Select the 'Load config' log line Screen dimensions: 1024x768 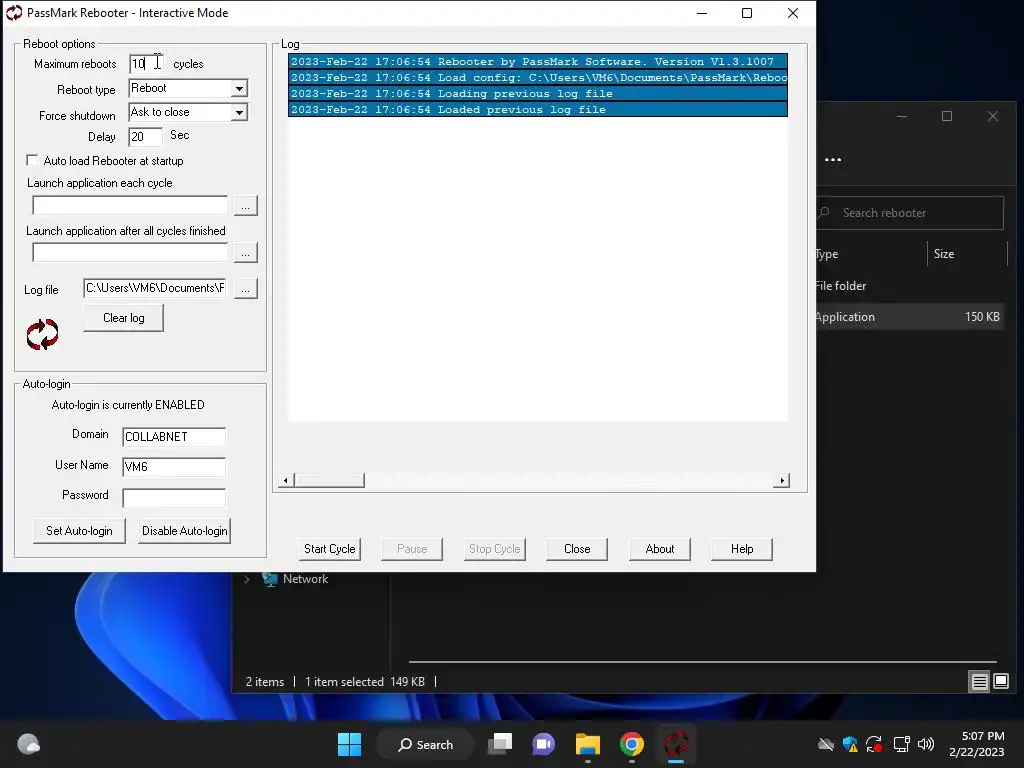click(x=538, y=78)
